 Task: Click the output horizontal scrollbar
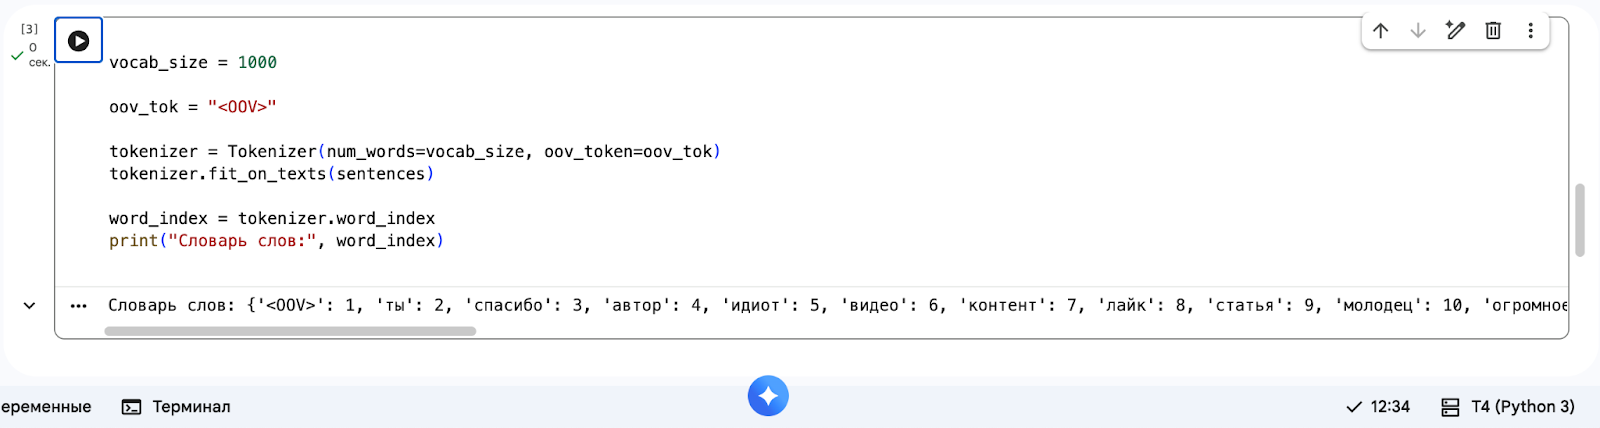[x=290, y=331]
